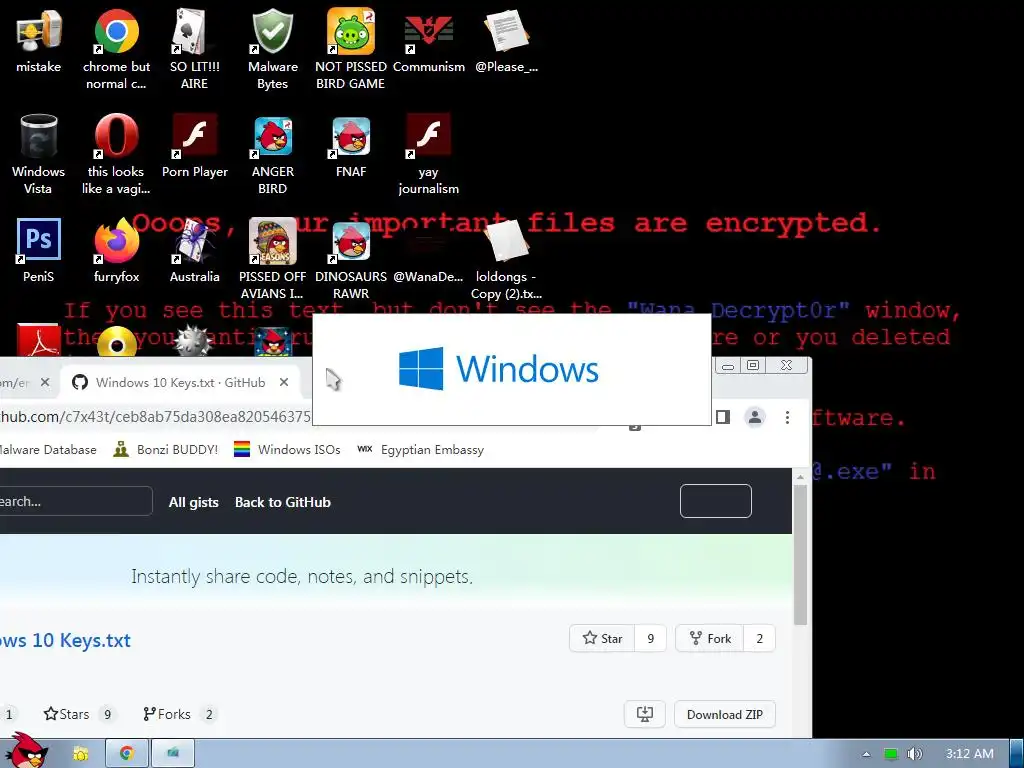Close the partially visible left Chrome tab
The height and width of the screenshot is (768, 1024).
tap(45, 382)
